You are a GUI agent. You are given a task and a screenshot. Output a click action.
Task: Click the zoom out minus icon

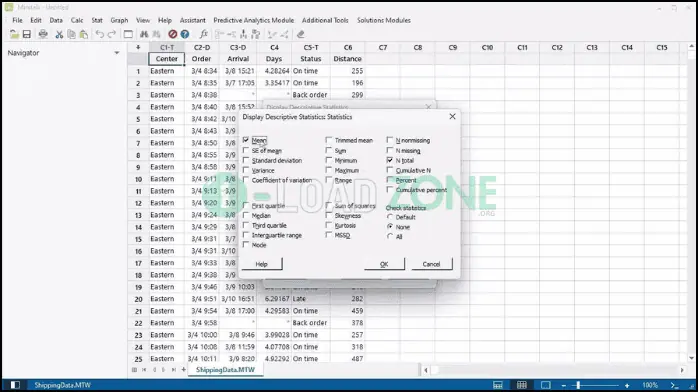564,385
